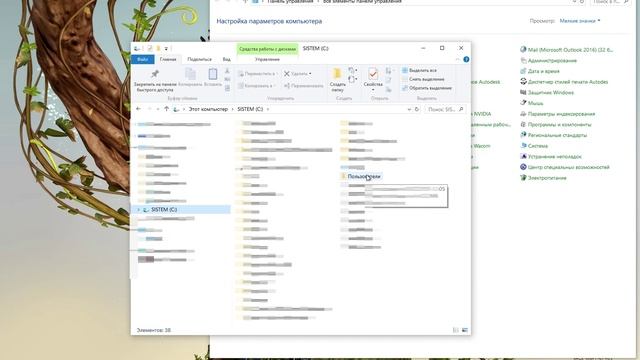The image size is (640, 360).
Task: Open Mail (Microsoft Outlook 2016) in Control Panel
Action: coord(567,50)
